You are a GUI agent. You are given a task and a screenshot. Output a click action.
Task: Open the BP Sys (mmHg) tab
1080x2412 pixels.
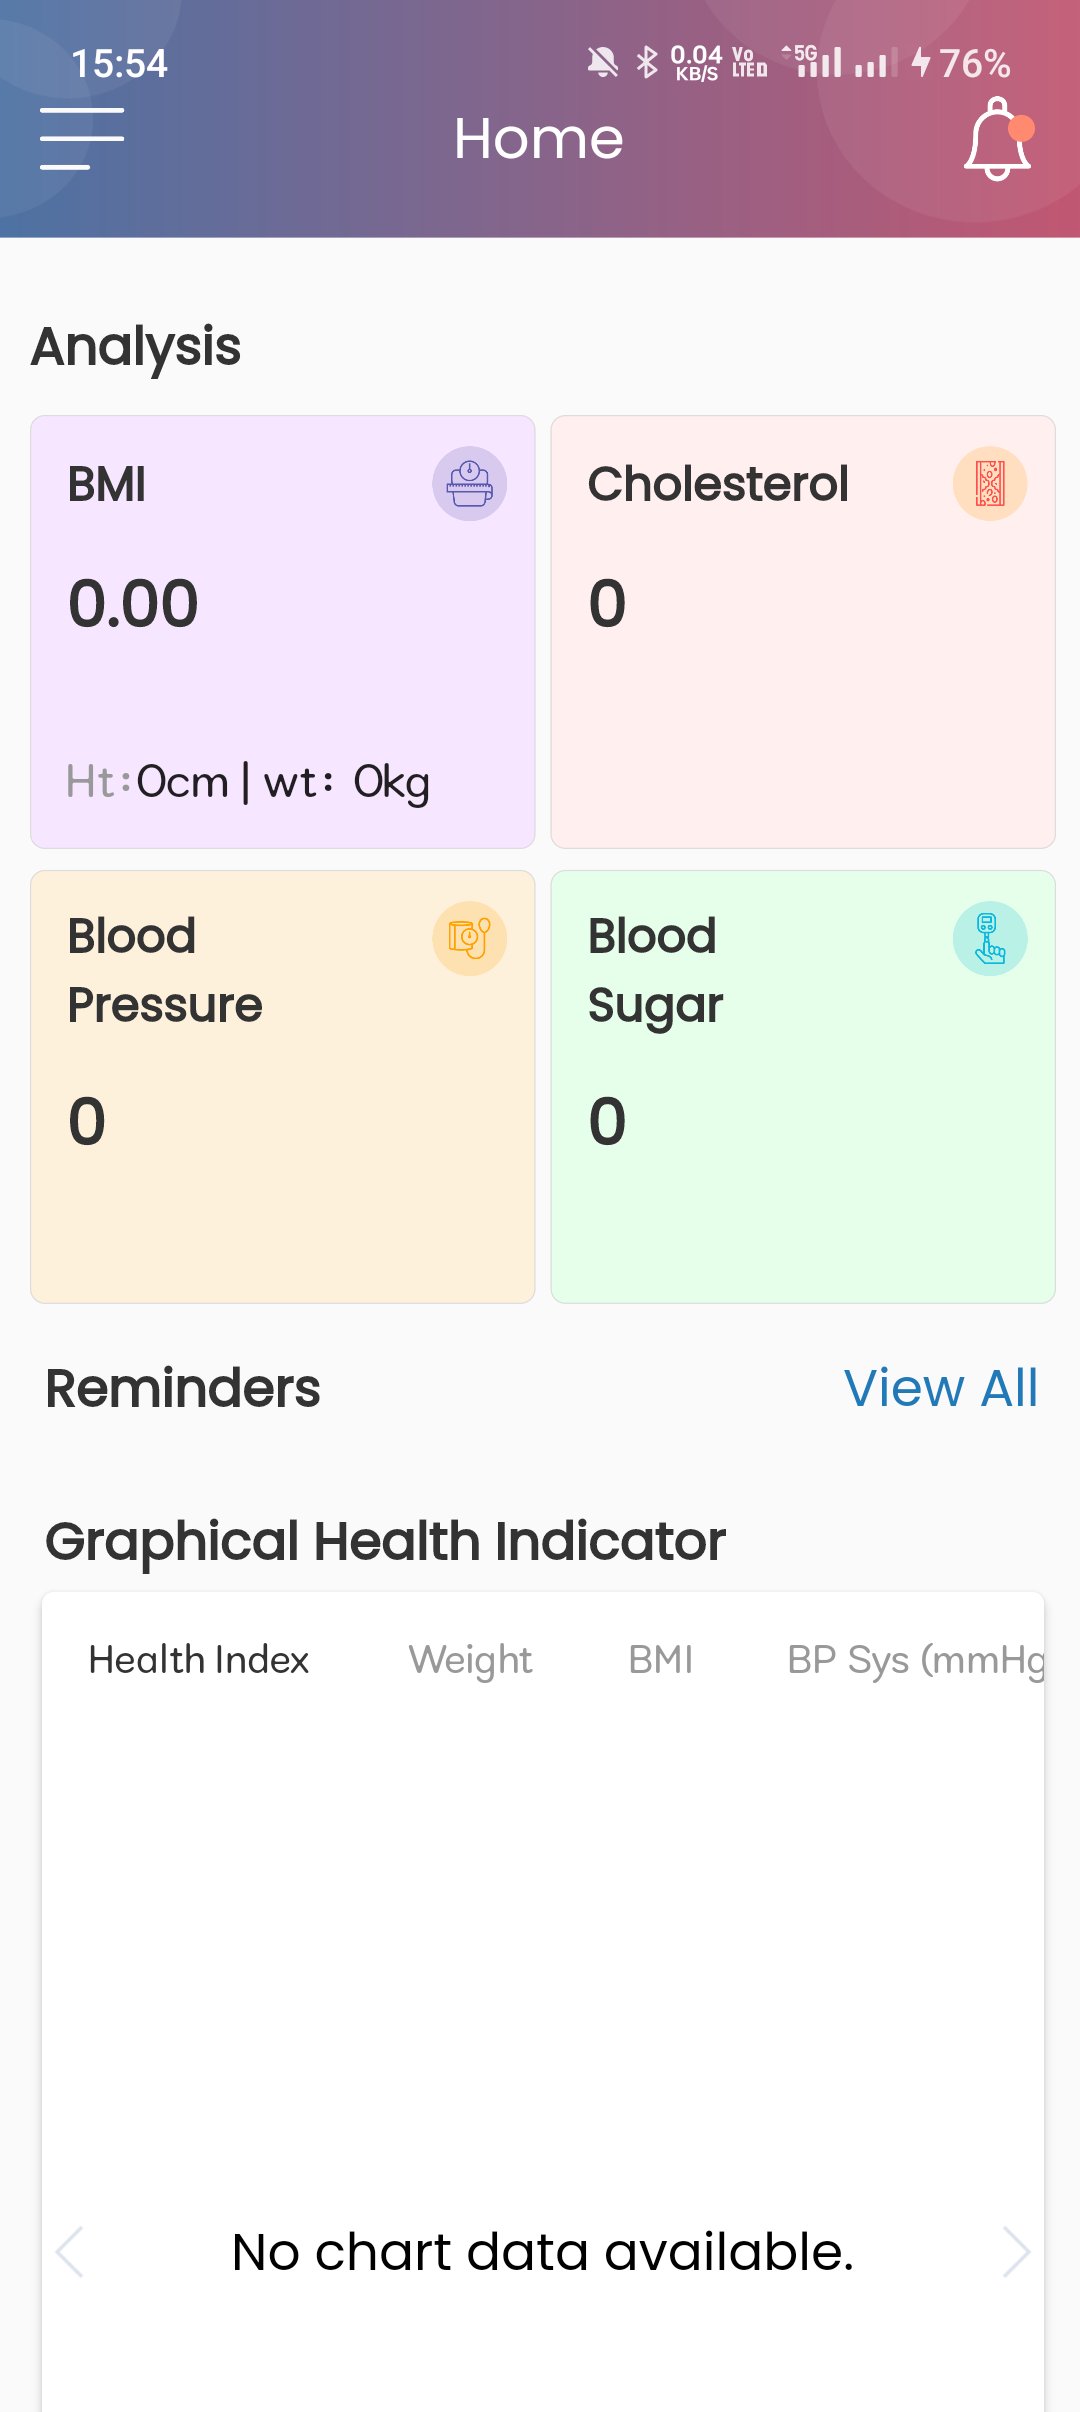point(914,1660)
